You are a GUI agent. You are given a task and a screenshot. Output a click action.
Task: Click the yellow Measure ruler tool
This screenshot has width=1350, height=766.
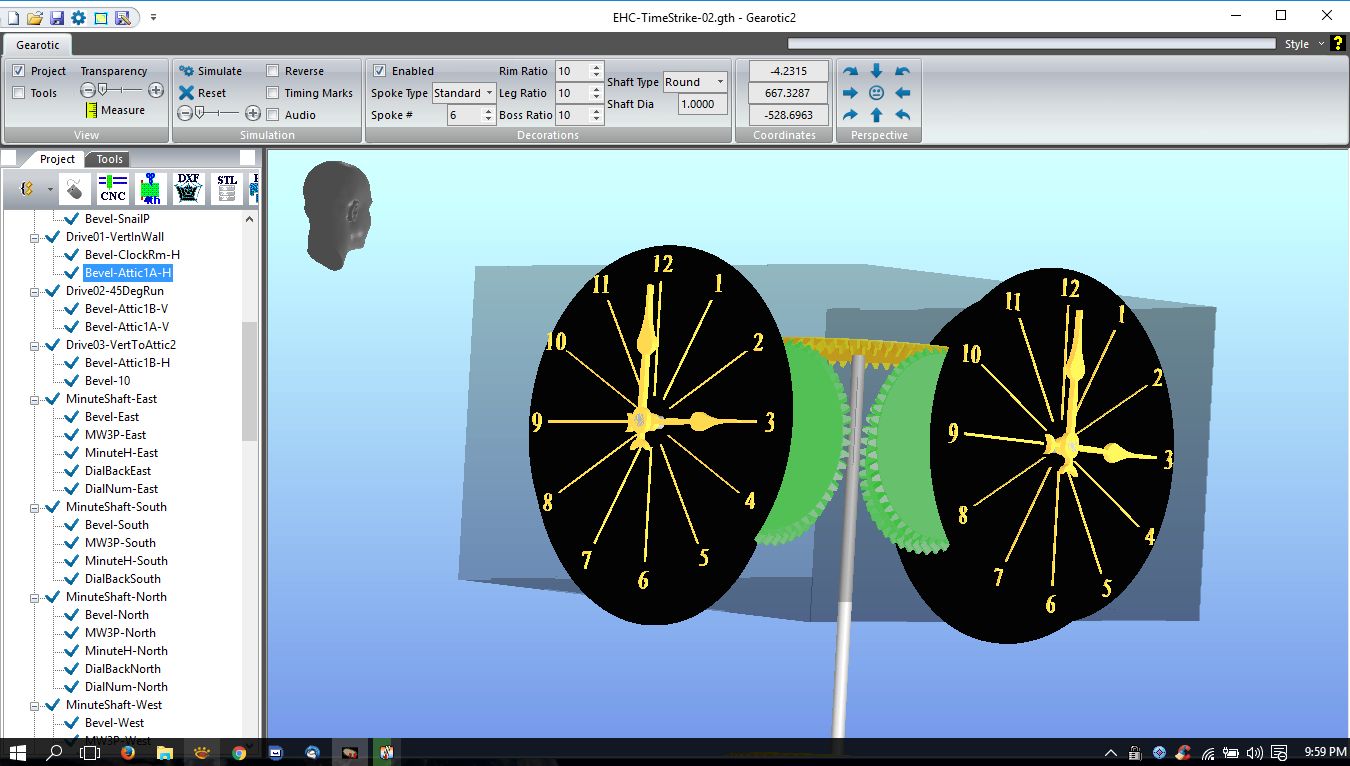91,110
